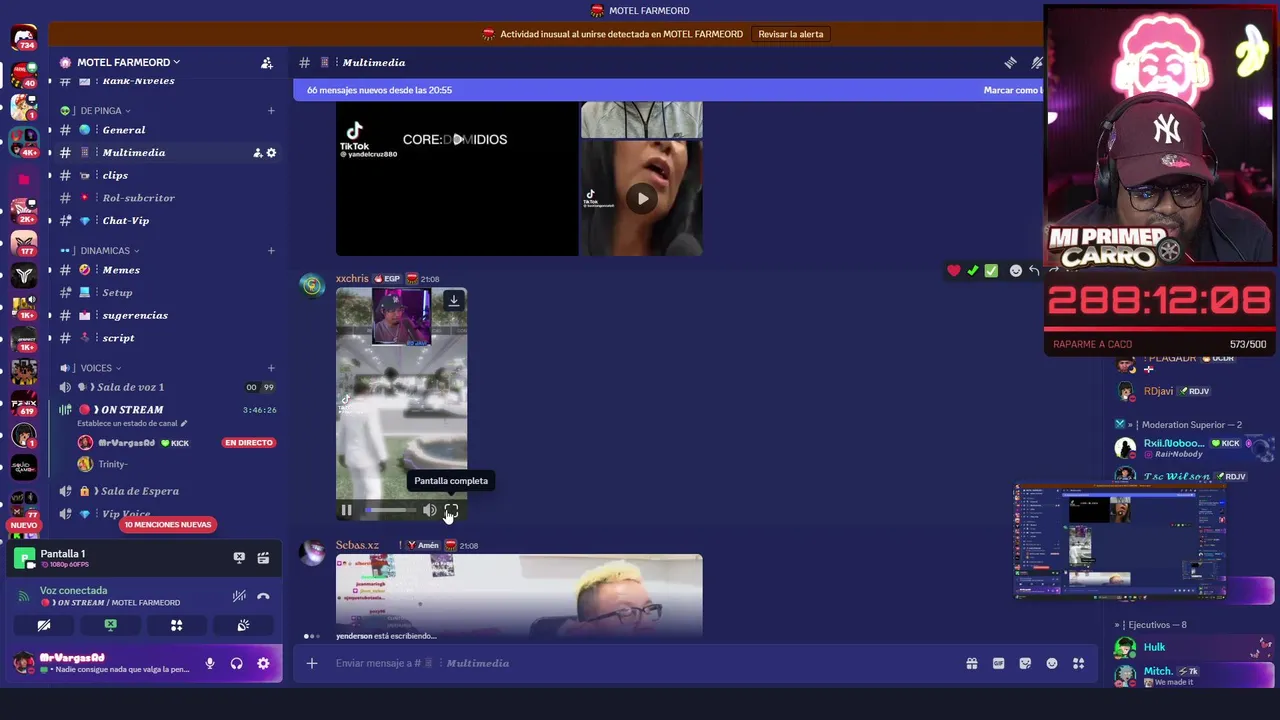Open the sticker picker

tap(1025, 663)
